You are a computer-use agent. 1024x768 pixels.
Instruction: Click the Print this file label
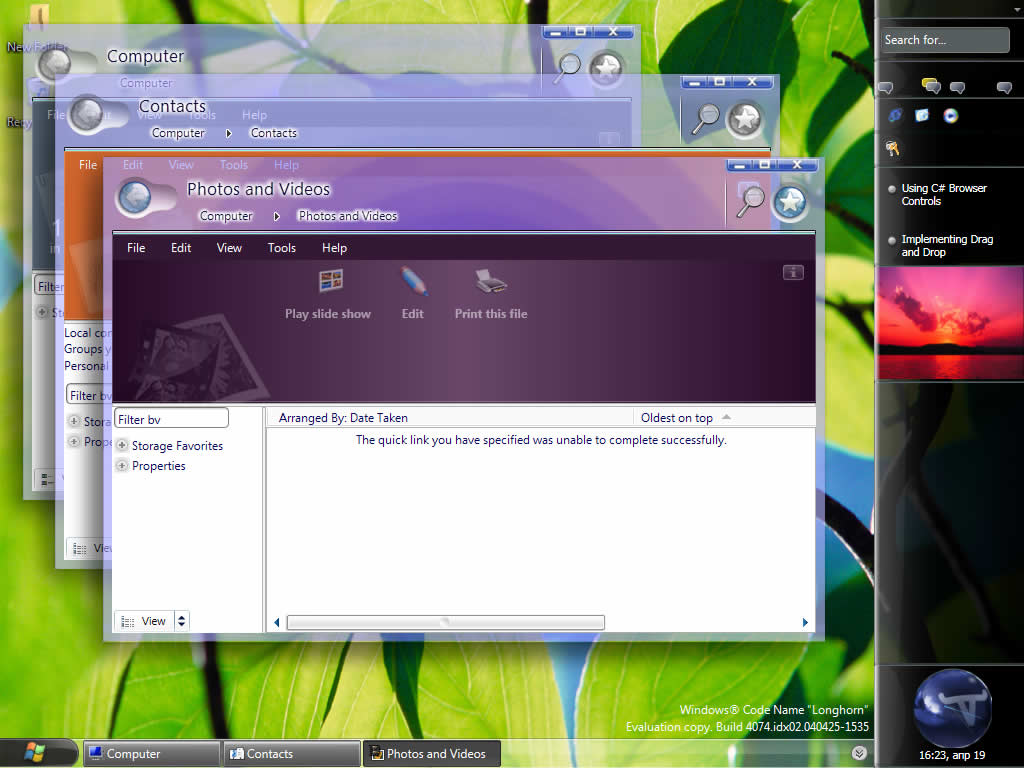[491, 313]
